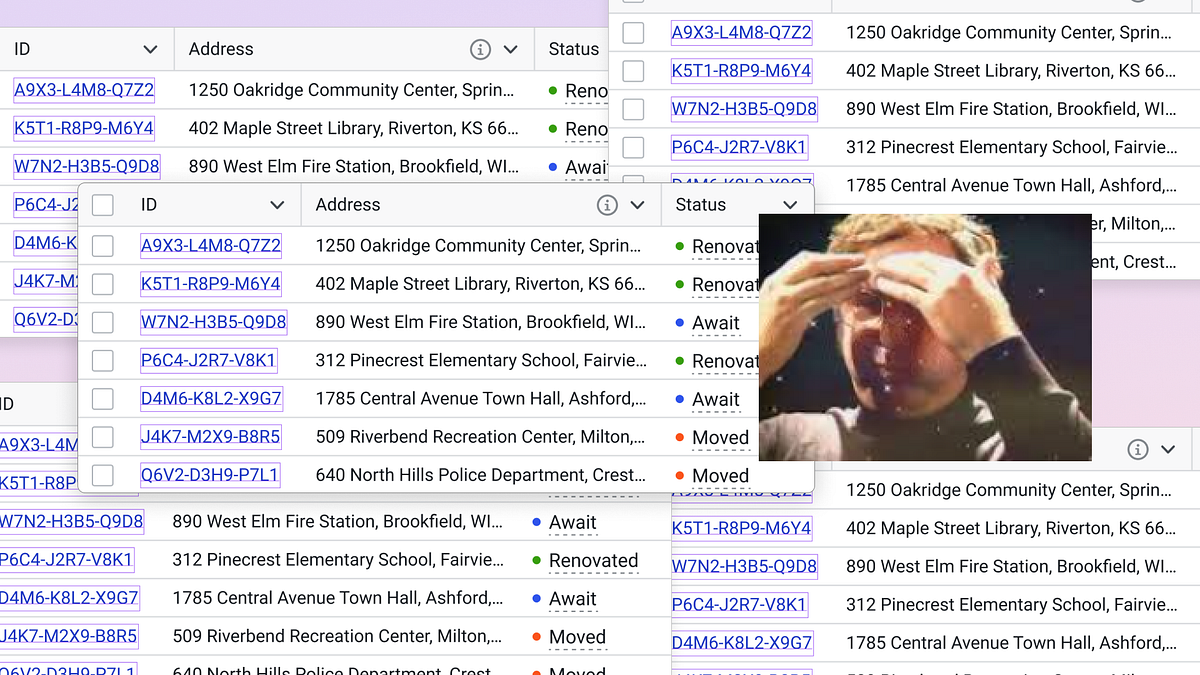Click the Address info icon in the front center table
Screen dimensions: 1200x675
click(x=607, y=205)
